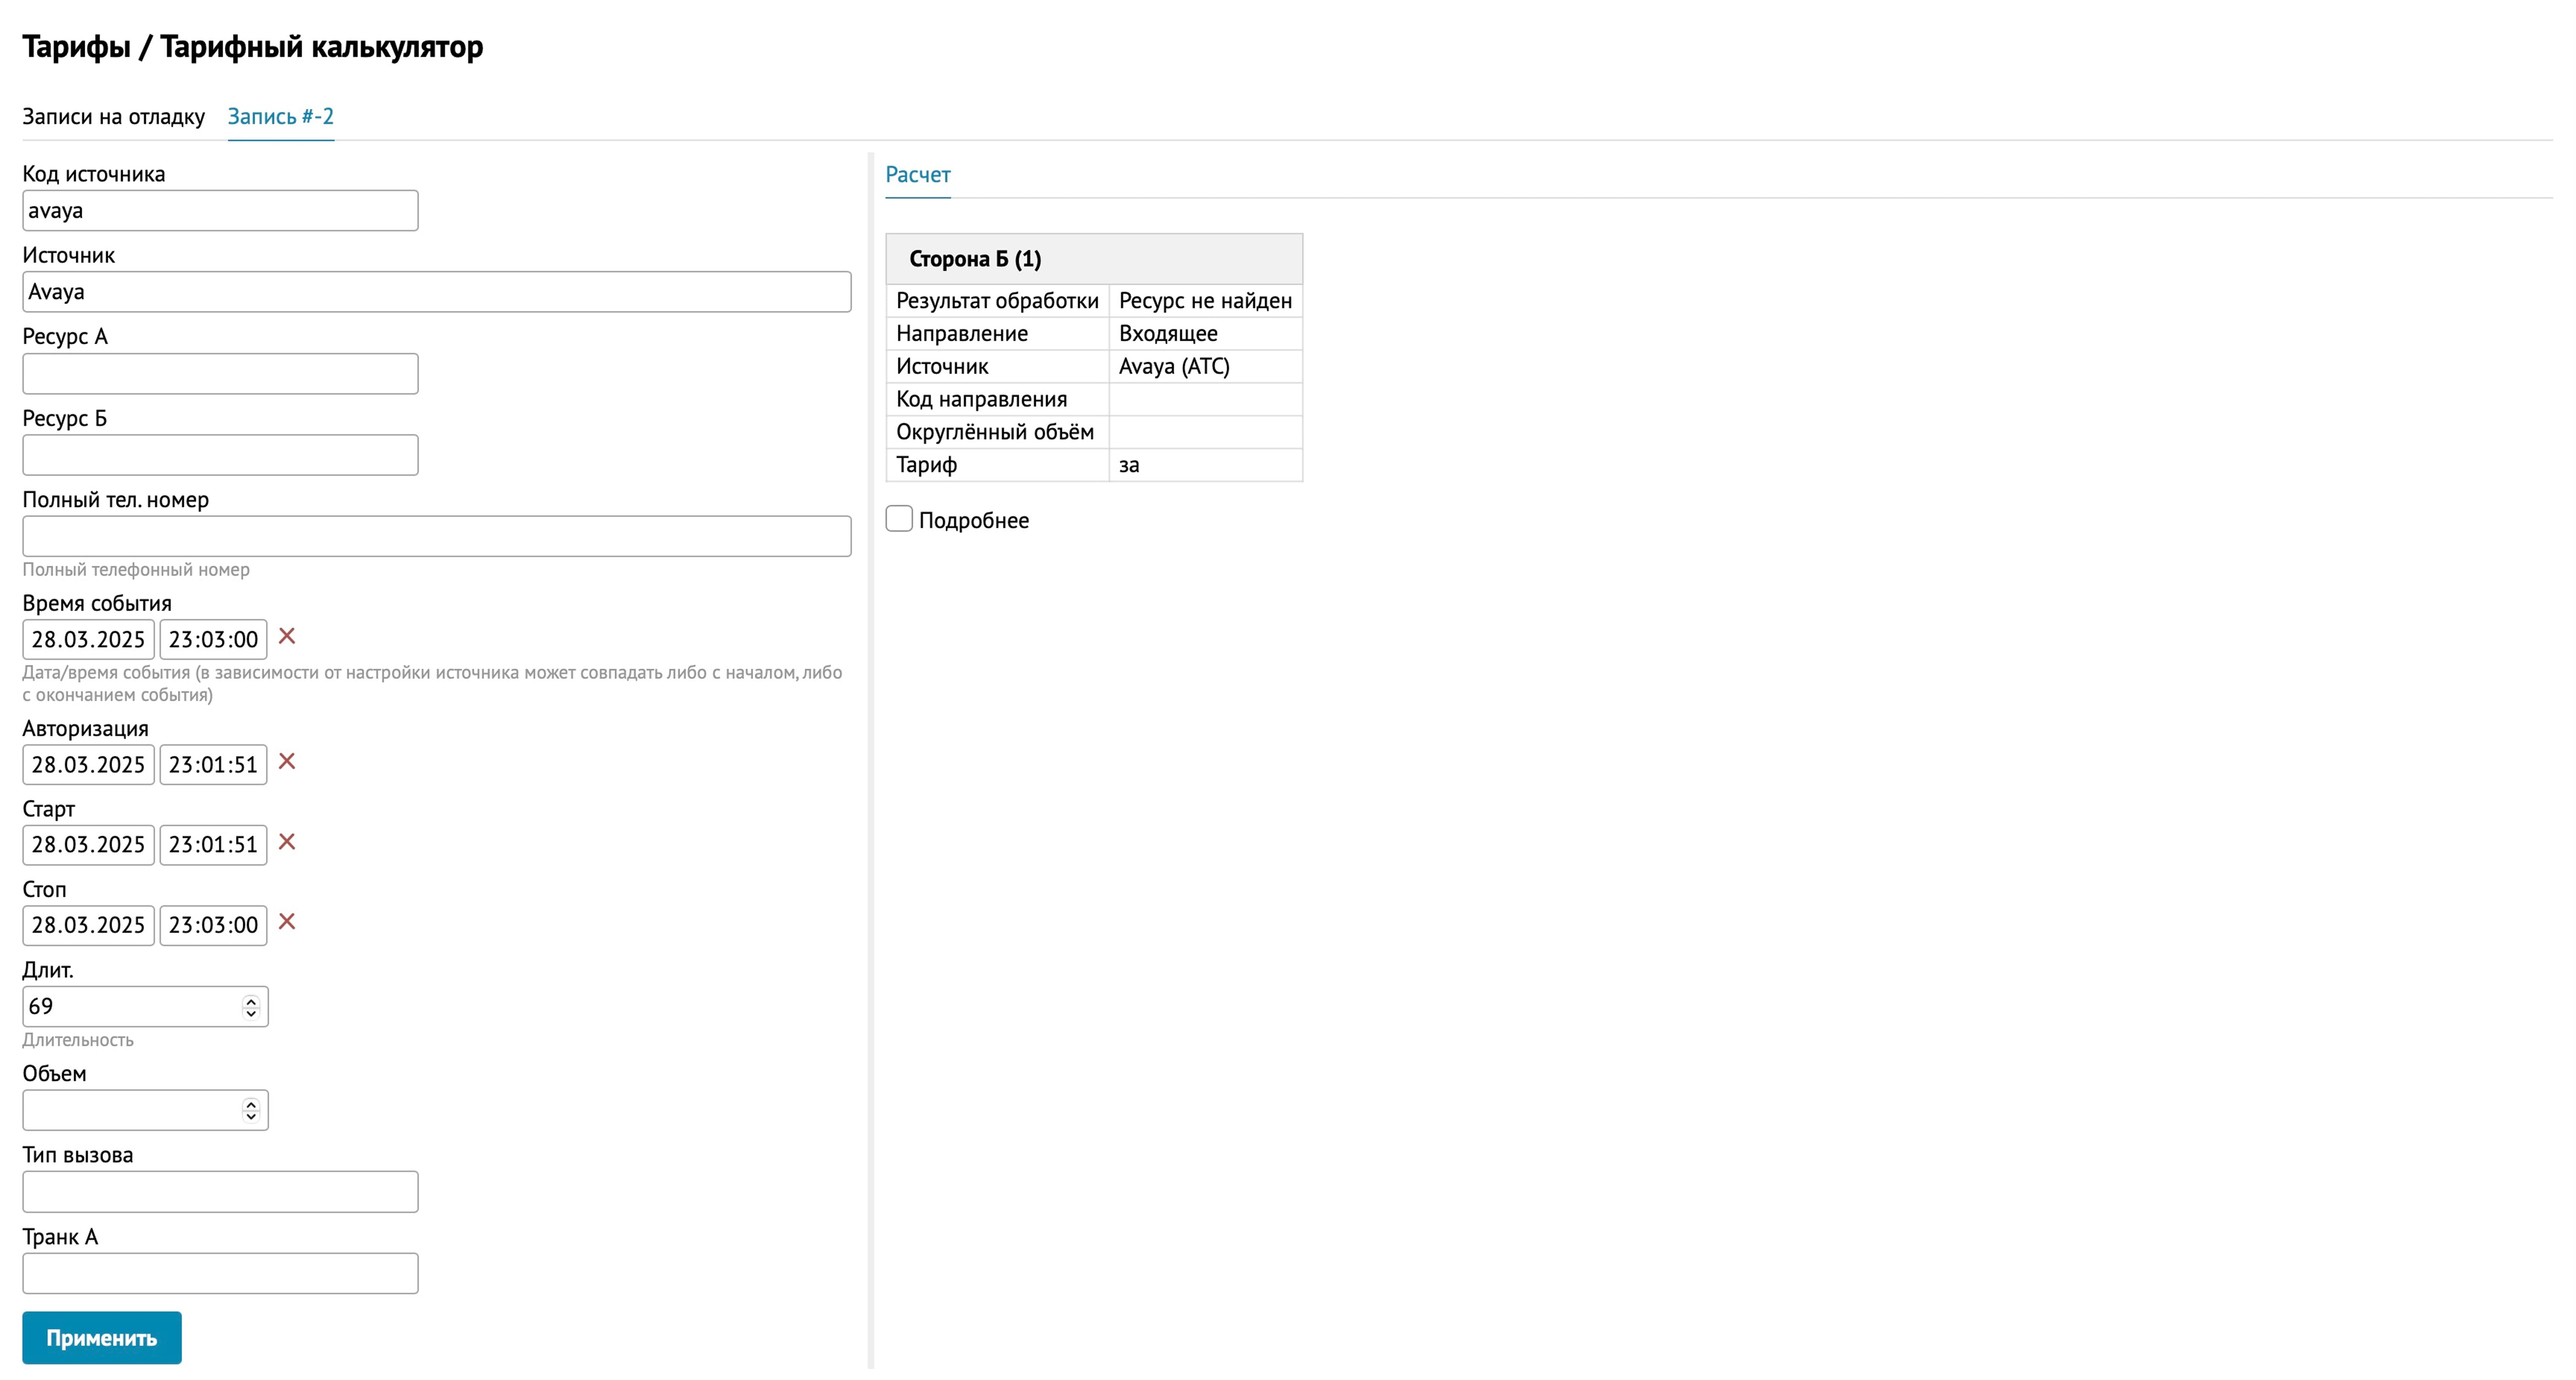Click the Источник input with Avaya
The height and width of the screenshot is (1380, 2576).
(x=437, y=292)
